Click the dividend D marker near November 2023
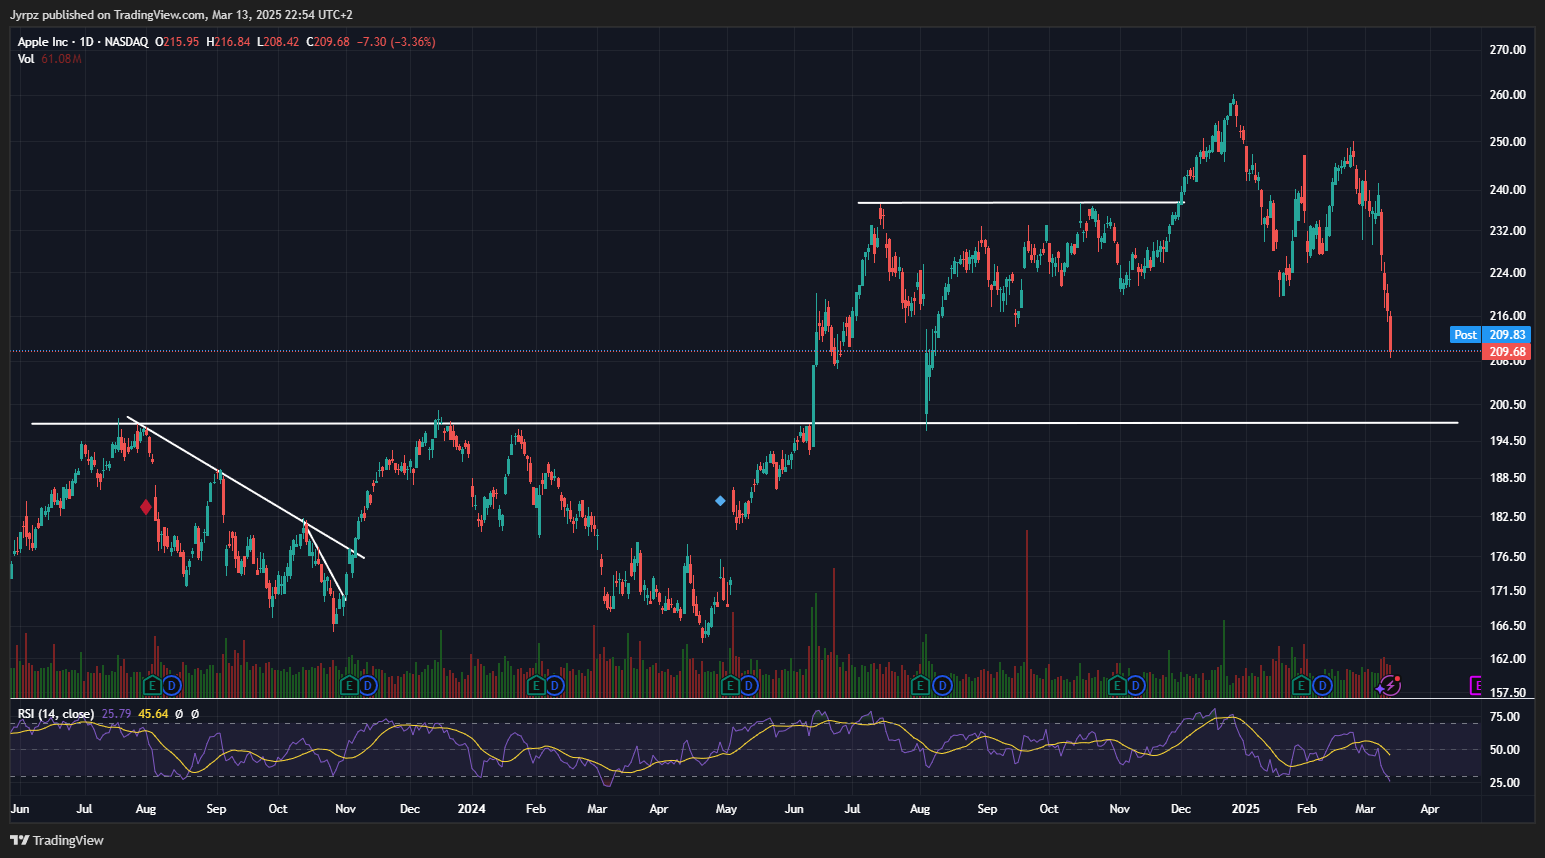1545x858 pixels. (368, 685)
